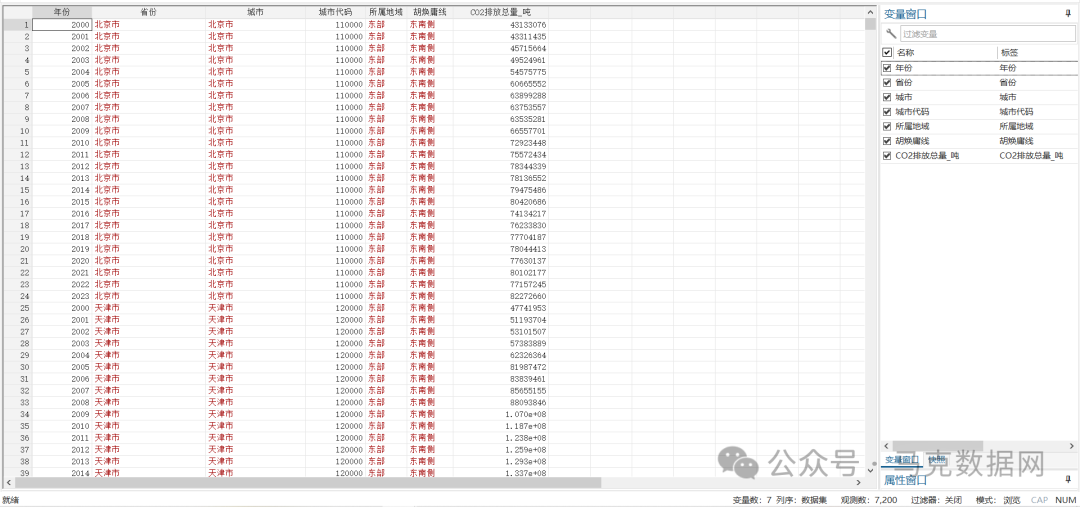Click the 列序: 数据集 status bar entry
The height and width of the screenshot is (507, 1080).
[801, 499]
